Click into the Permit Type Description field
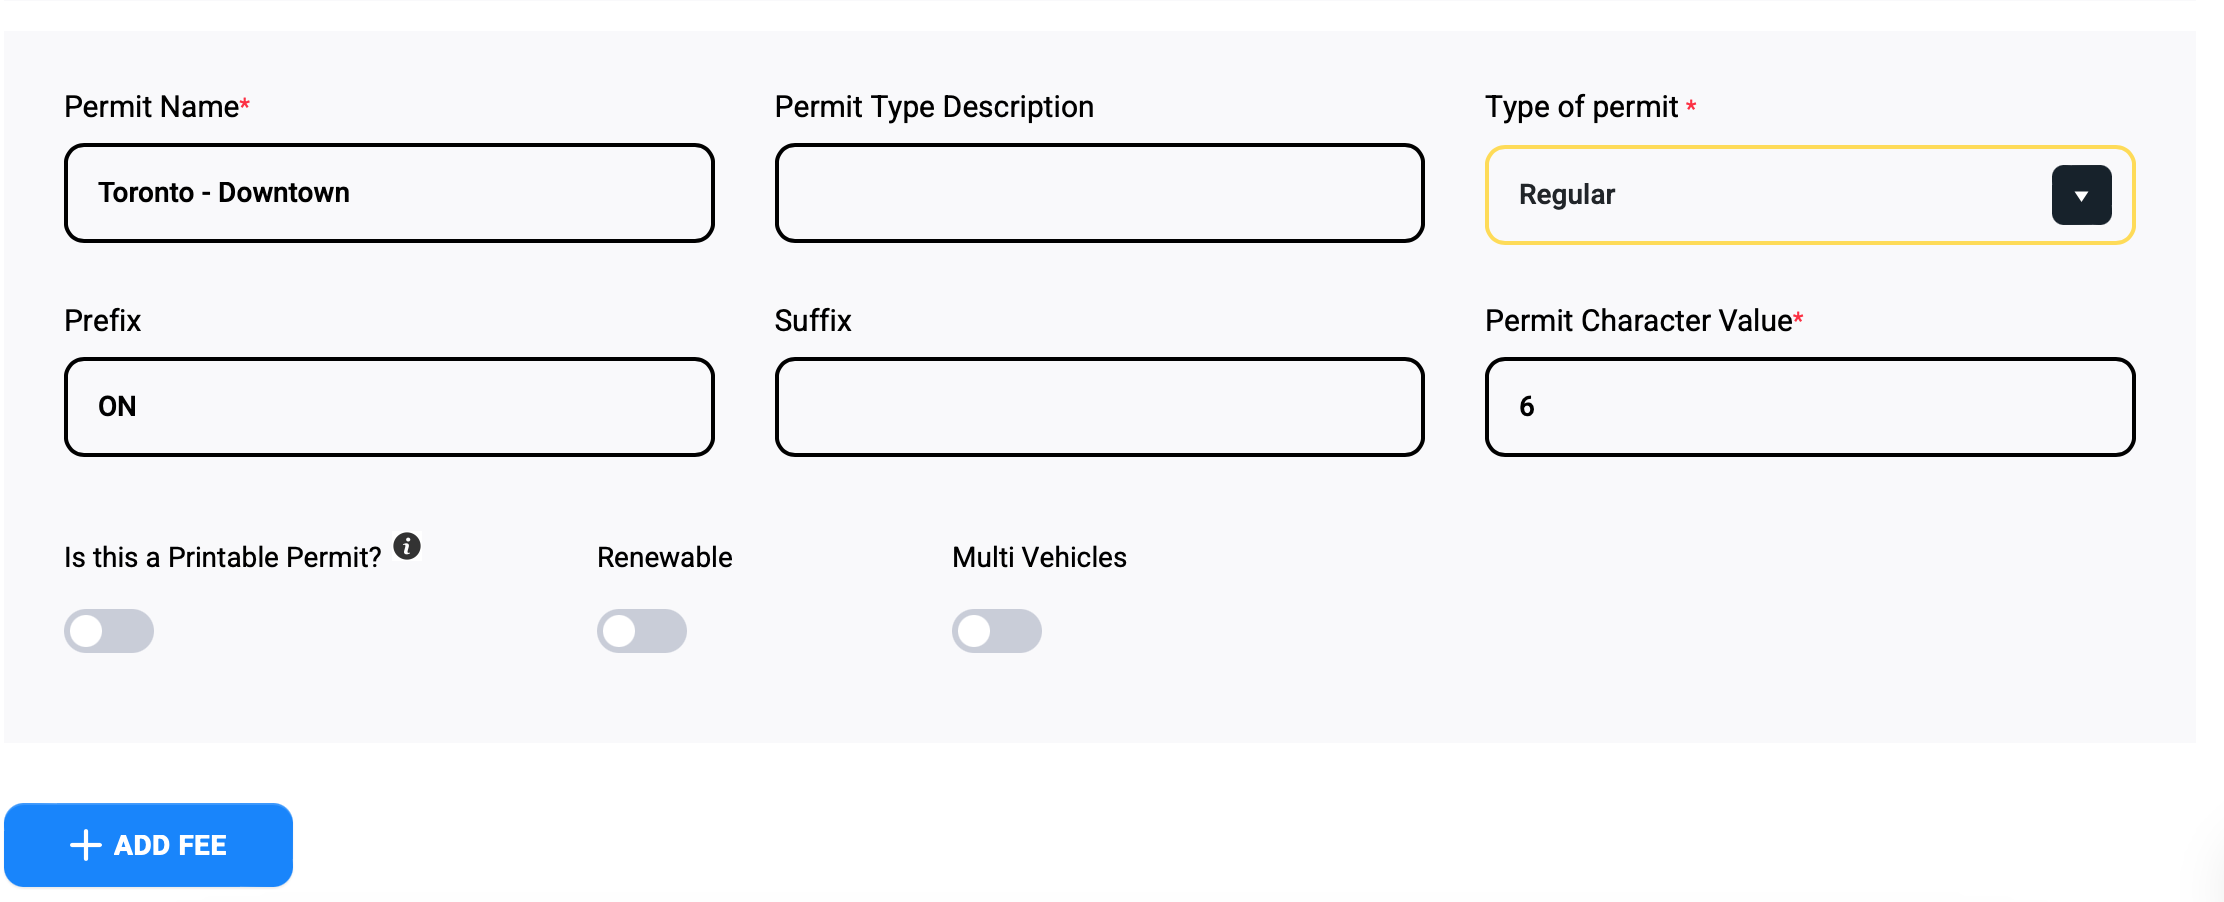Viewport: 2224px width, 902px height. (1099, 193)
